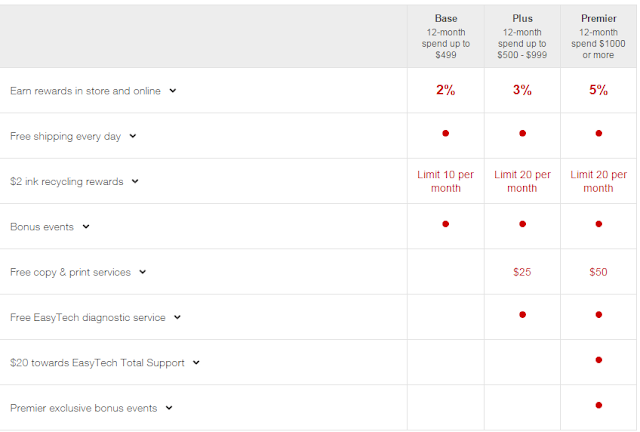The image size is (640, 432).
Task: Expand the Bonus events row
Action: coord(86,227)
